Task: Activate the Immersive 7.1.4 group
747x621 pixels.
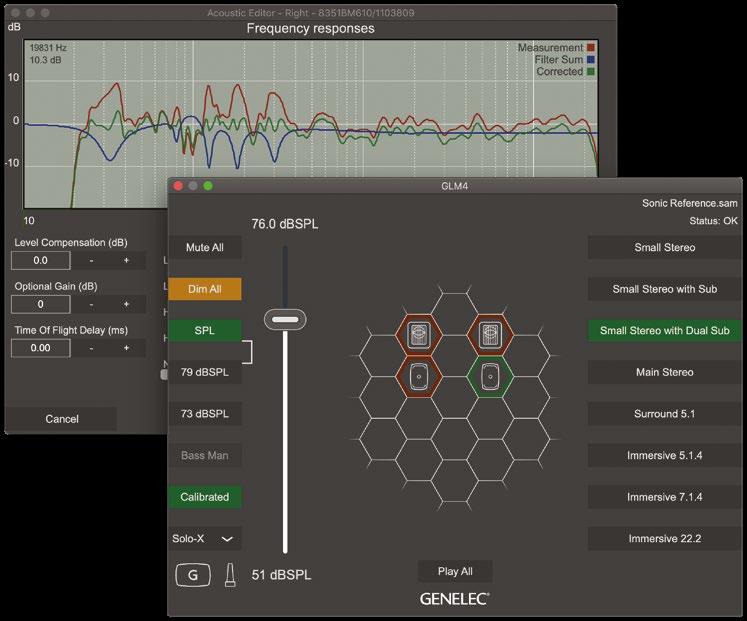Action: click(x=665, y=497)
